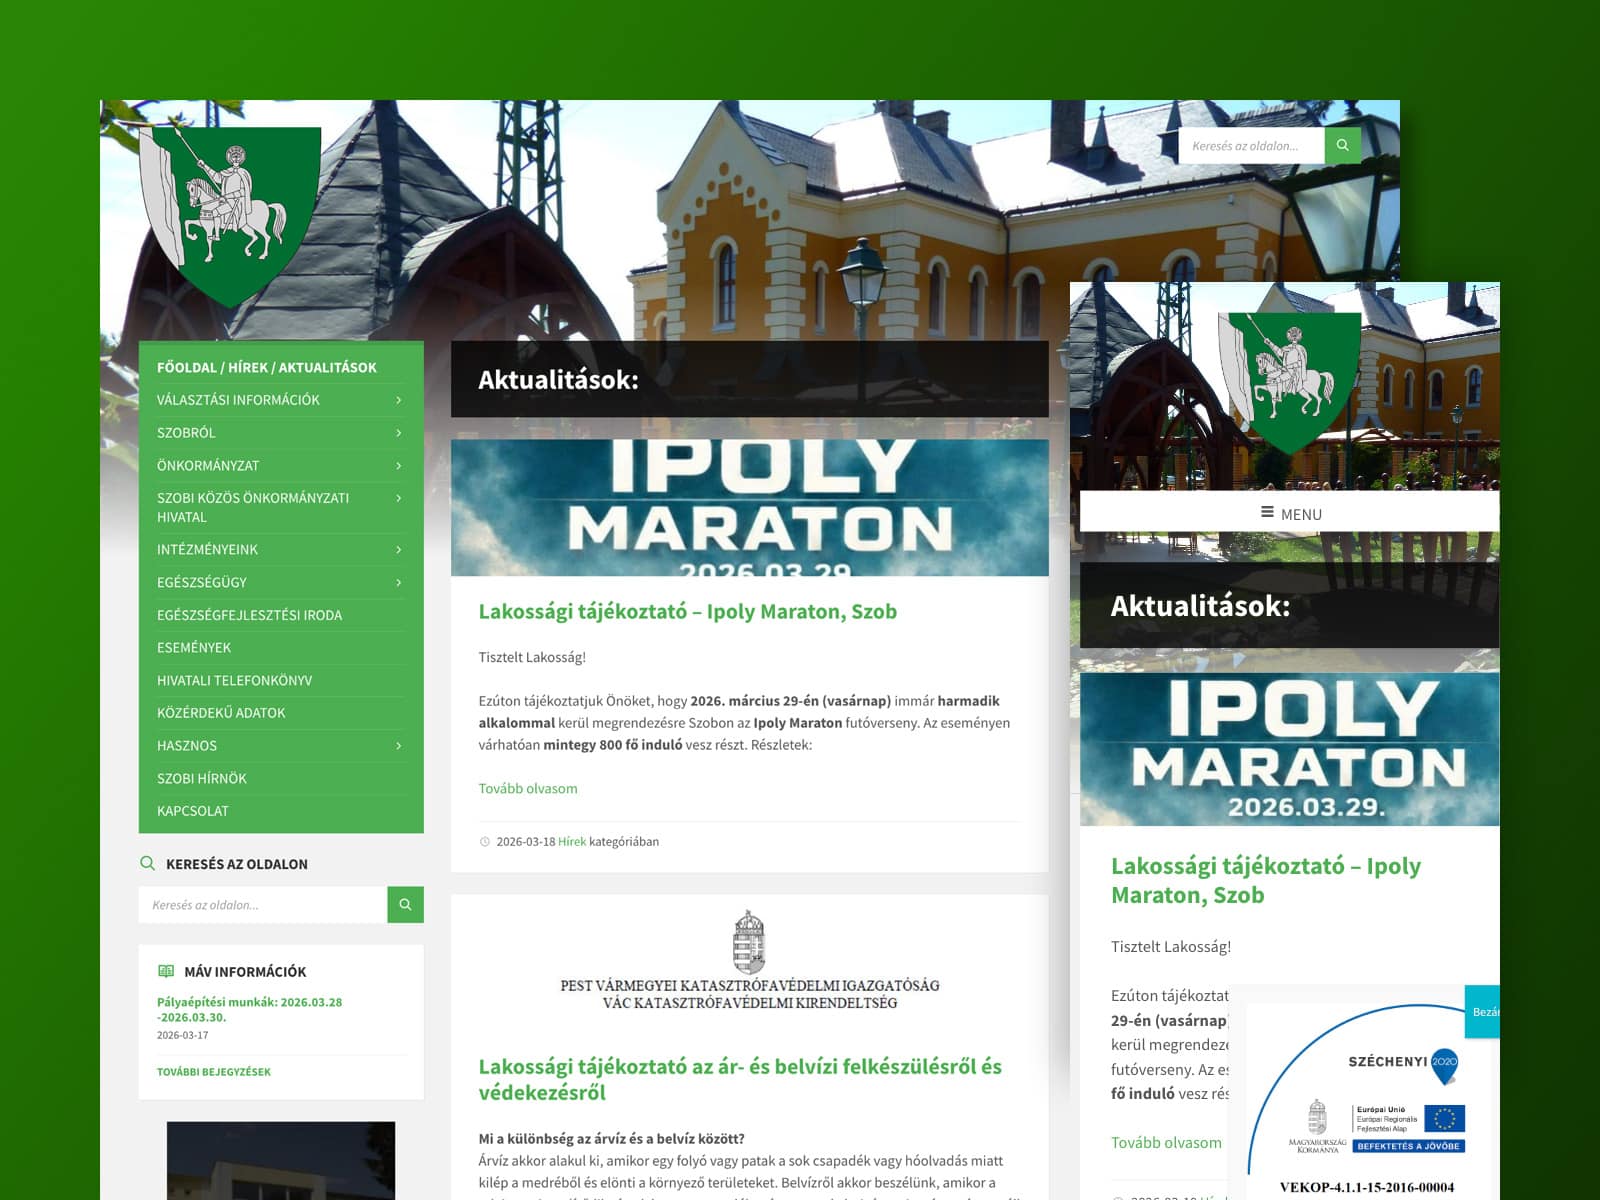
Task: Open the További bejegyzések link
Action: pos(214,1072)
